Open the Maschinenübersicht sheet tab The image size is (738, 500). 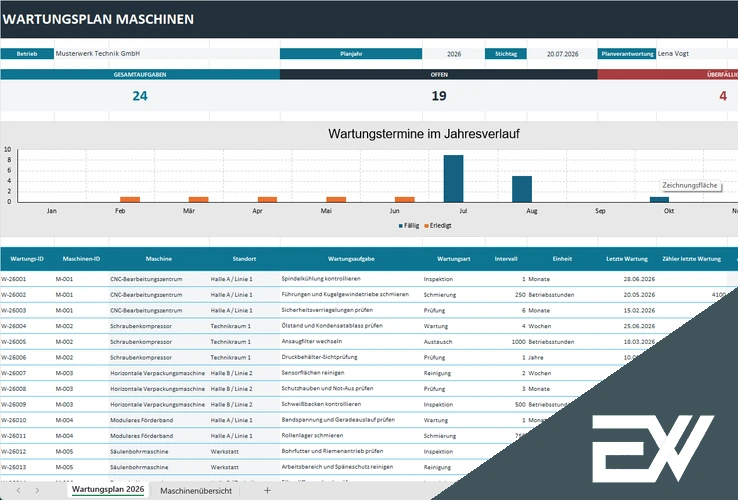[196, 491]
